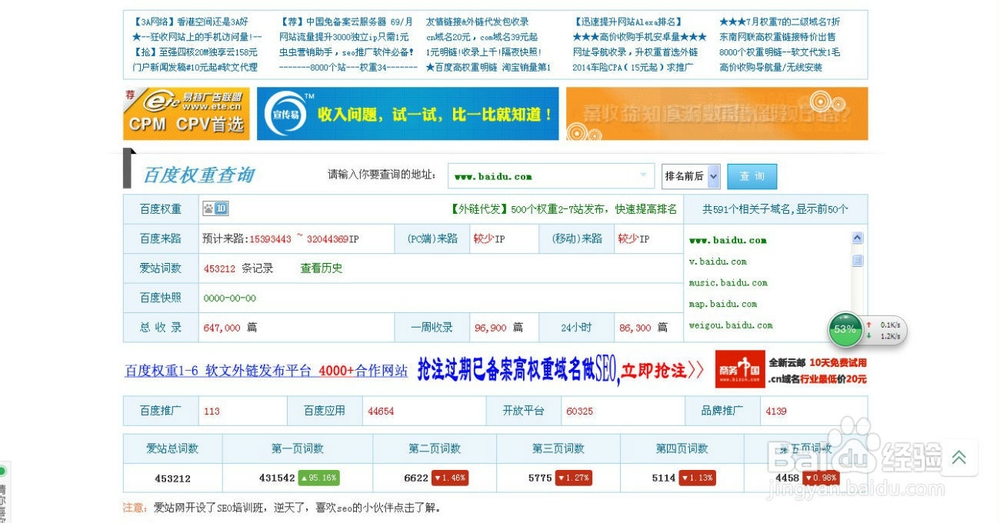Select music.baidu.com subdomain
This screenshot has height=523, width=1000.
pos(728,283)
